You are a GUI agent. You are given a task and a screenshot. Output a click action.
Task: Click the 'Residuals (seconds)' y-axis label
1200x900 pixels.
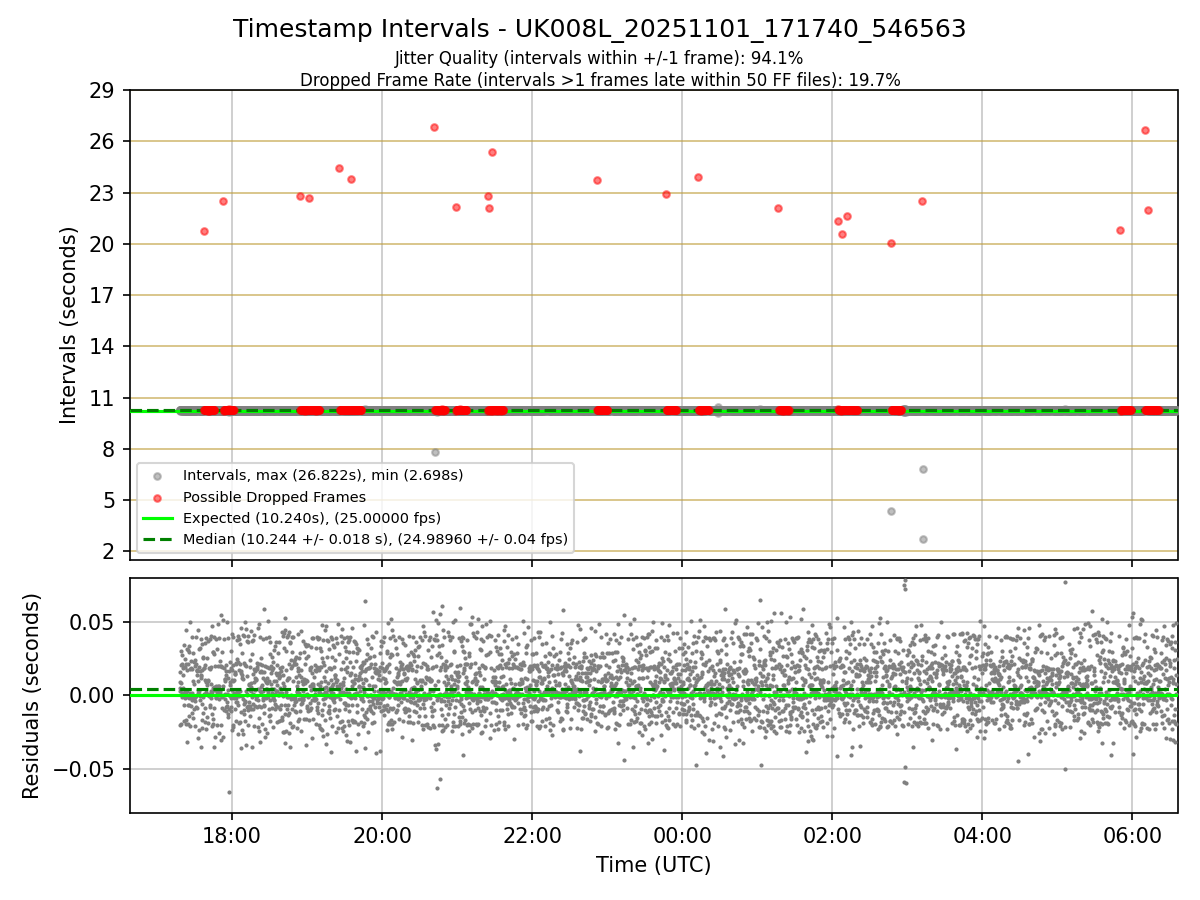tap(32, 696)
